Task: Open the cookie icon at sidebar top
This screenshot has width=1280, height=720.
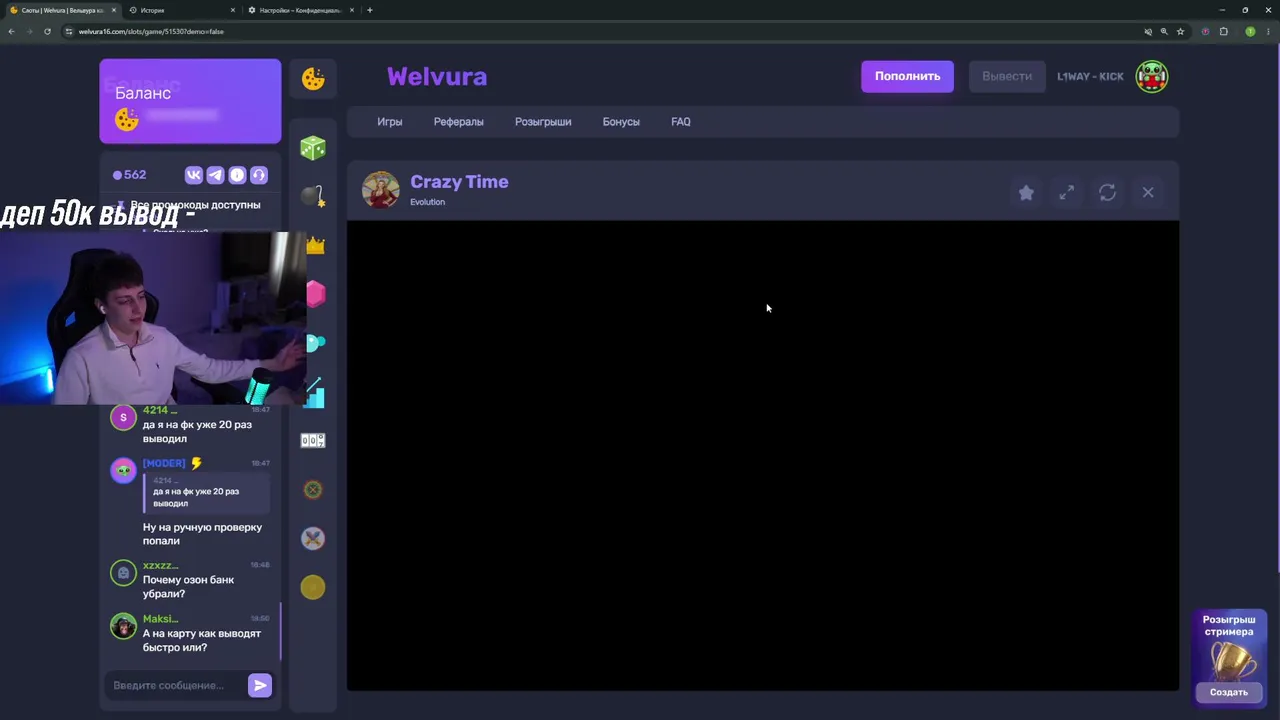Action: coord(313,79)
